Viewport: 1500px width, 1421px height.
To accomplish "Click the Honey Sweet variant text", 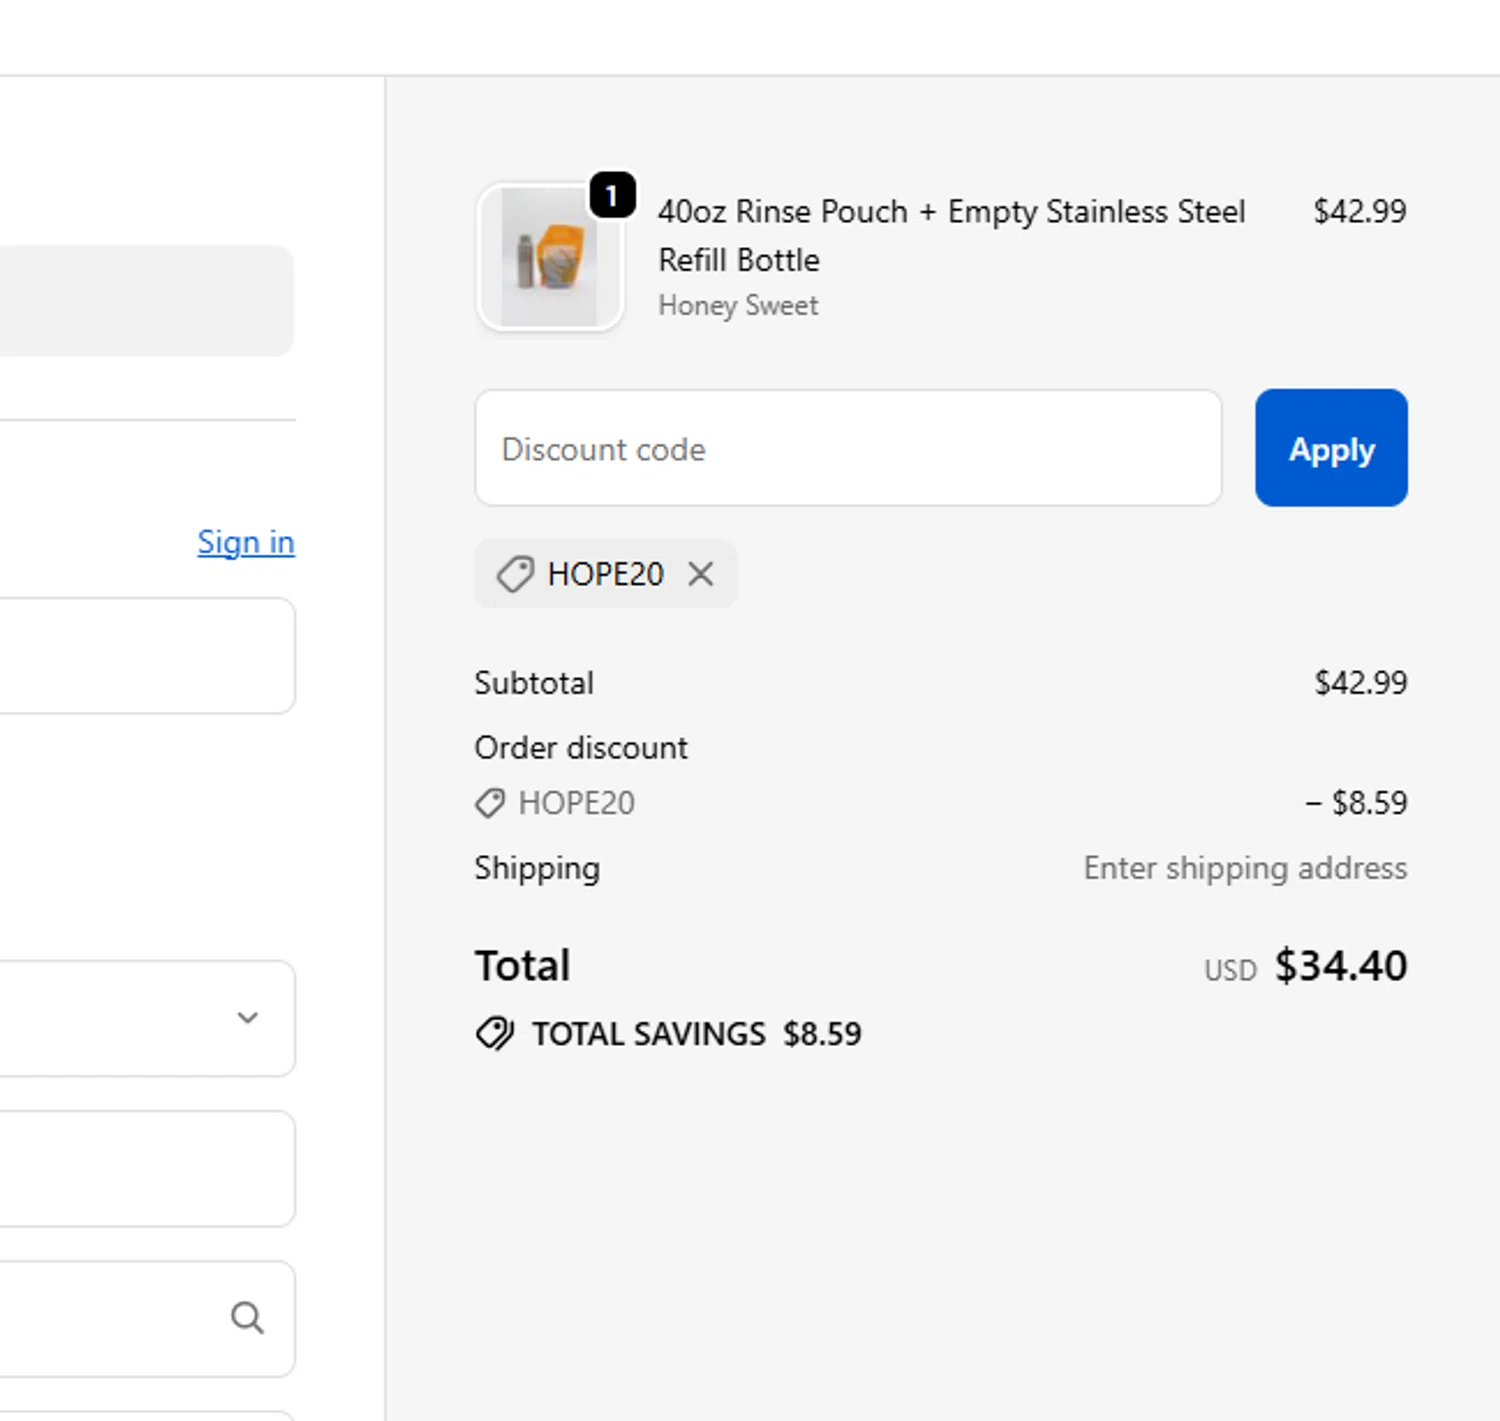I will (738, 305).
